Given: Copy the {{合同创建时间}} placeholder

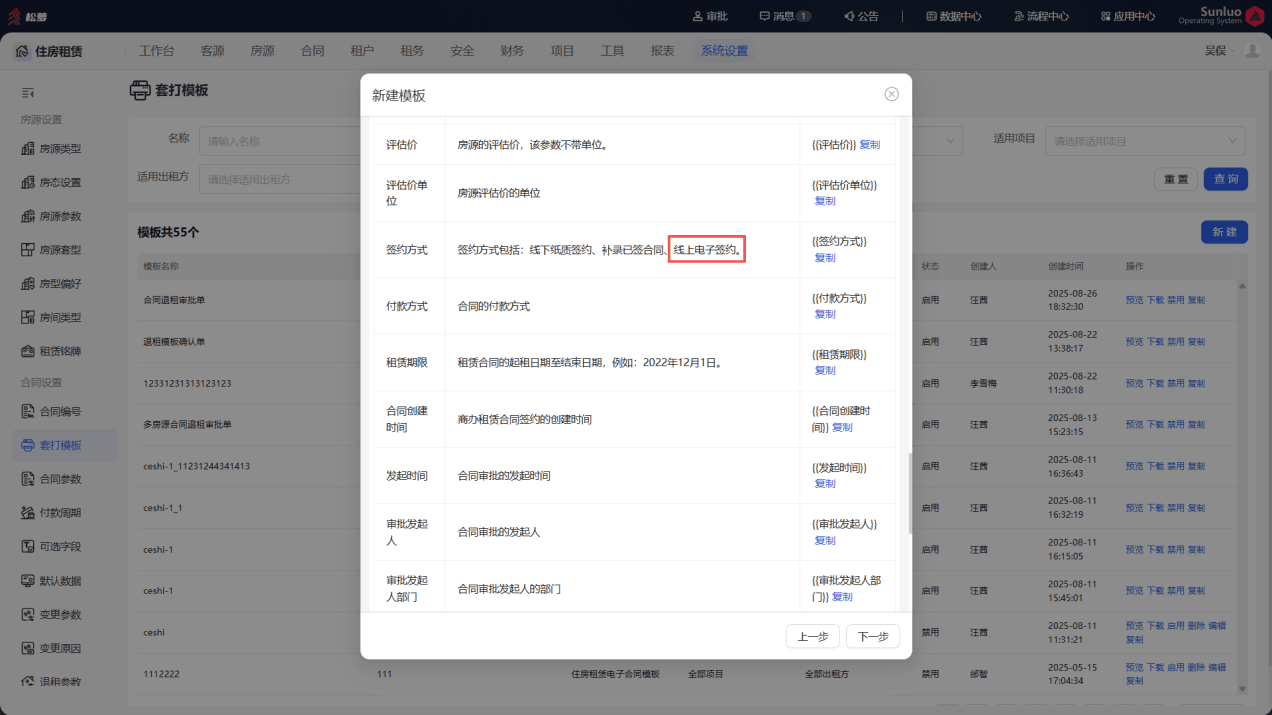Looking at the screenshot, I should [x=842, y=427].
